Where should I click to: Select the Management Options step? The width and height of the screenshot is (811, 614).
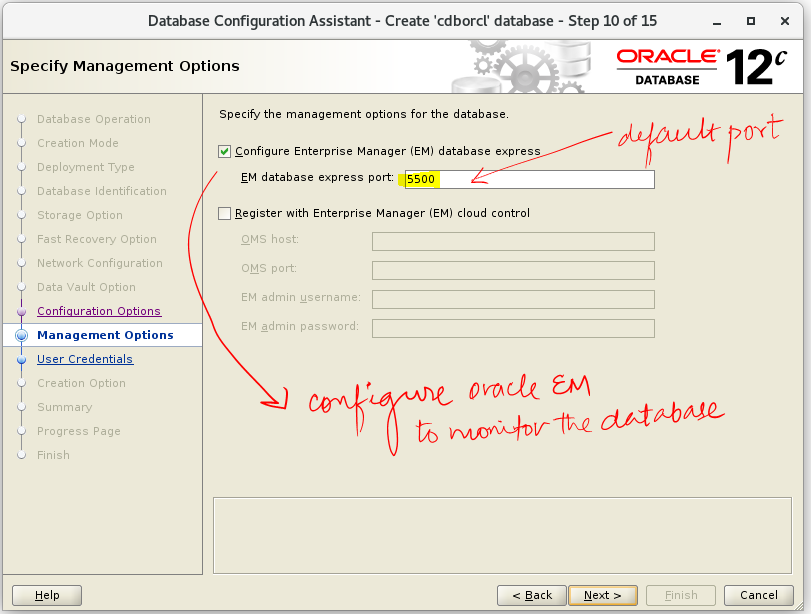[x=105, y=335]
